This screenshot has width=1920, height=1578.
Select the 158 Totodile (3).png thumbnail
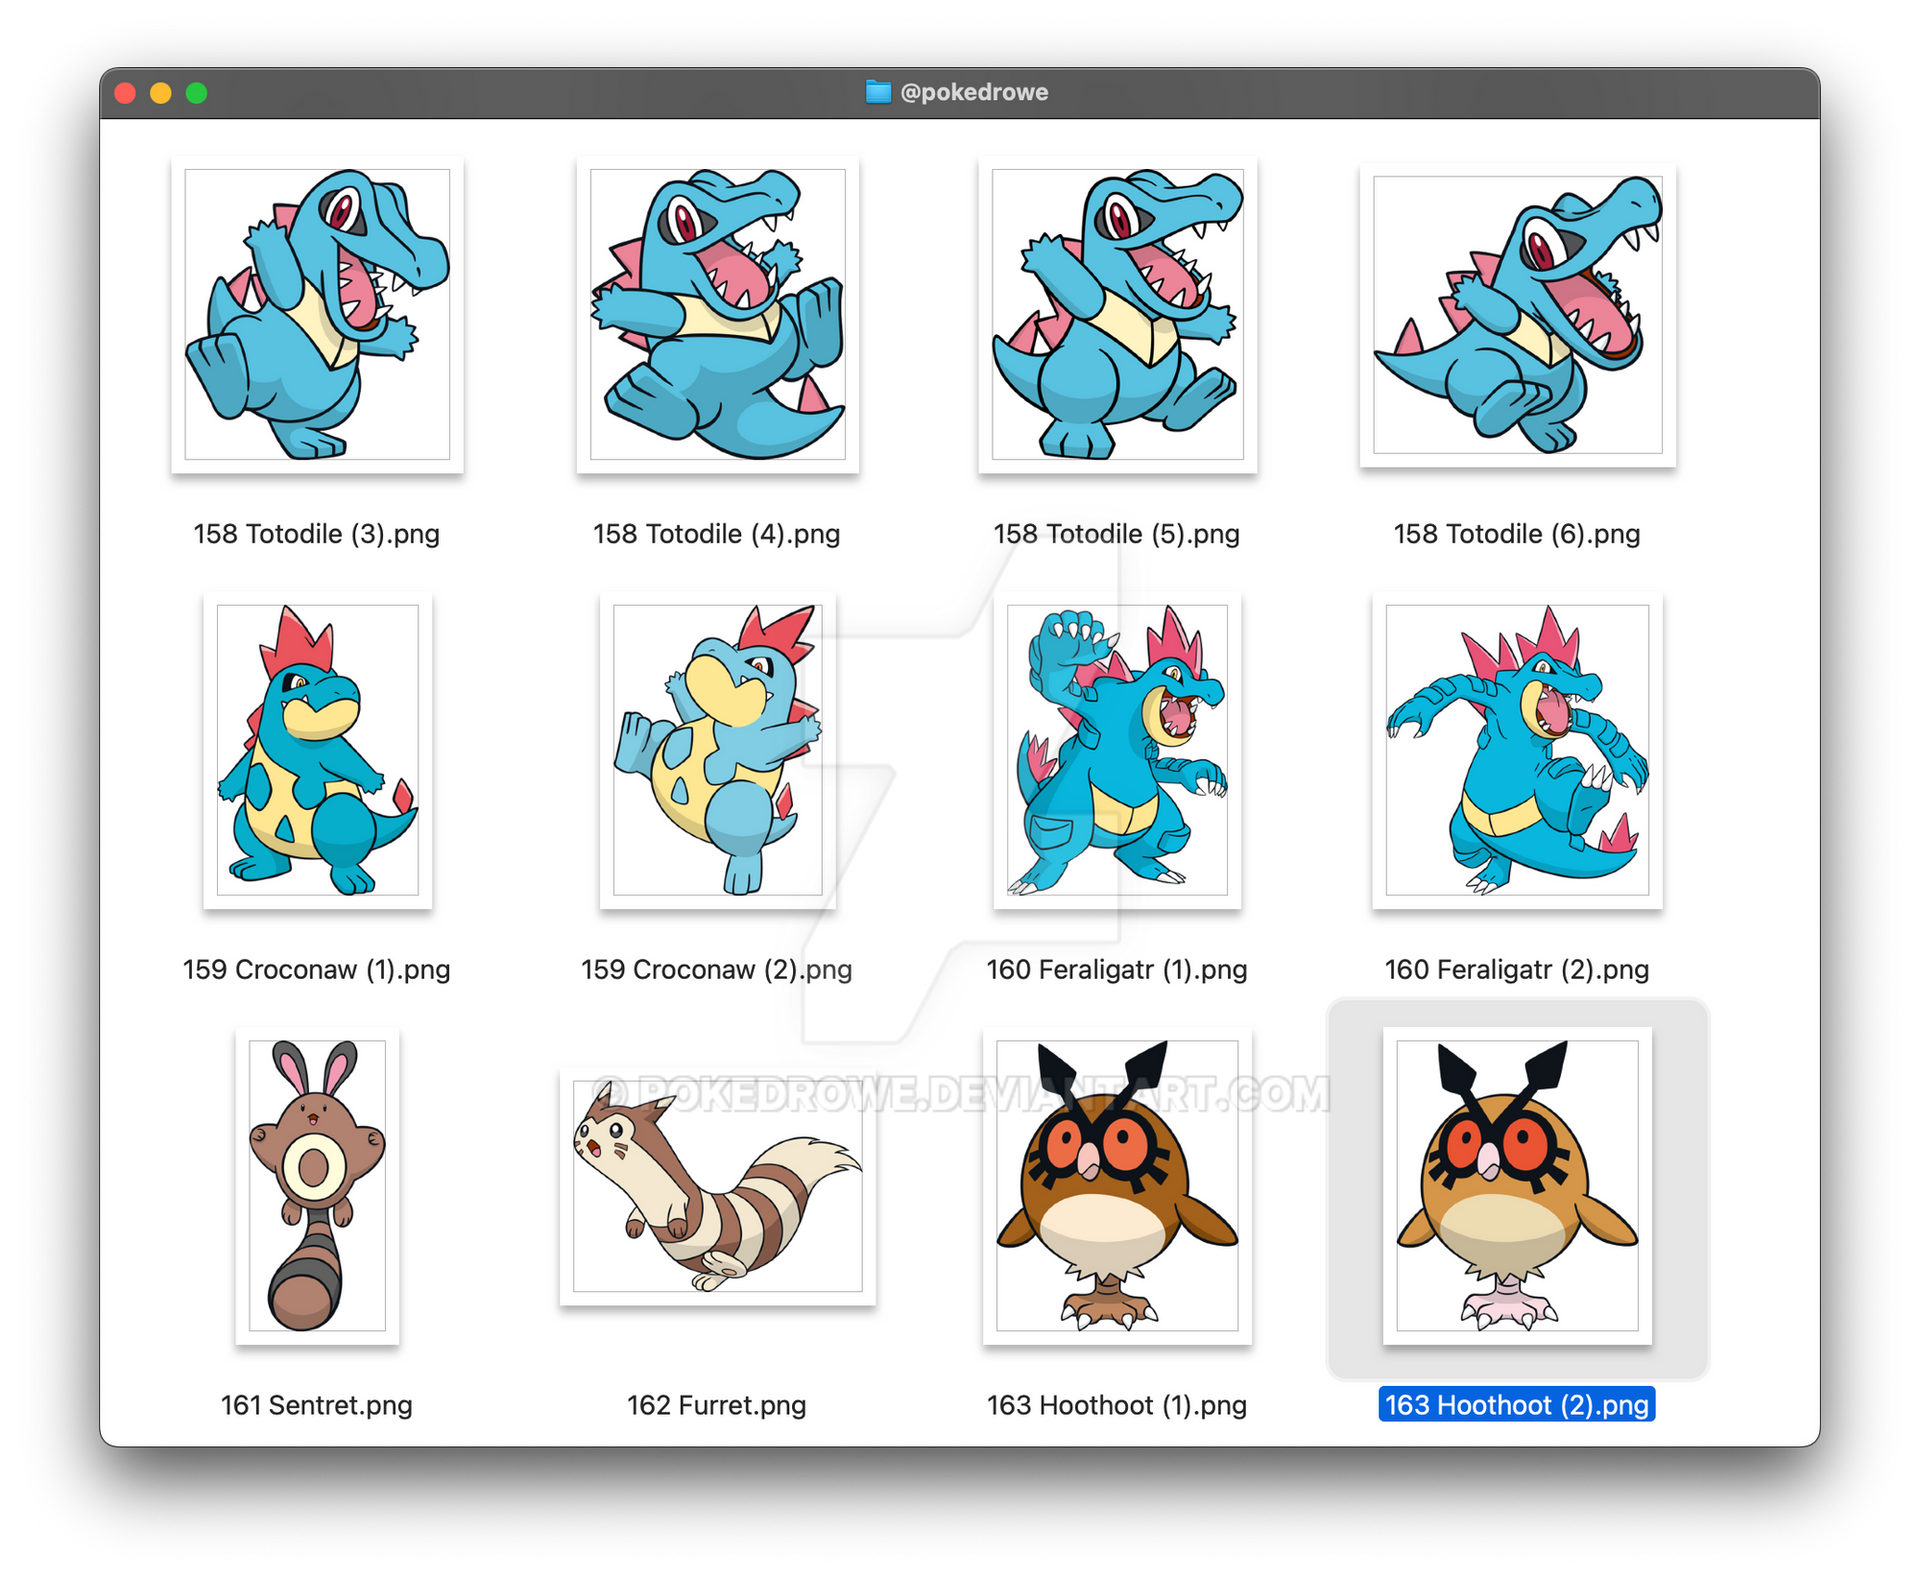point(317,314)
